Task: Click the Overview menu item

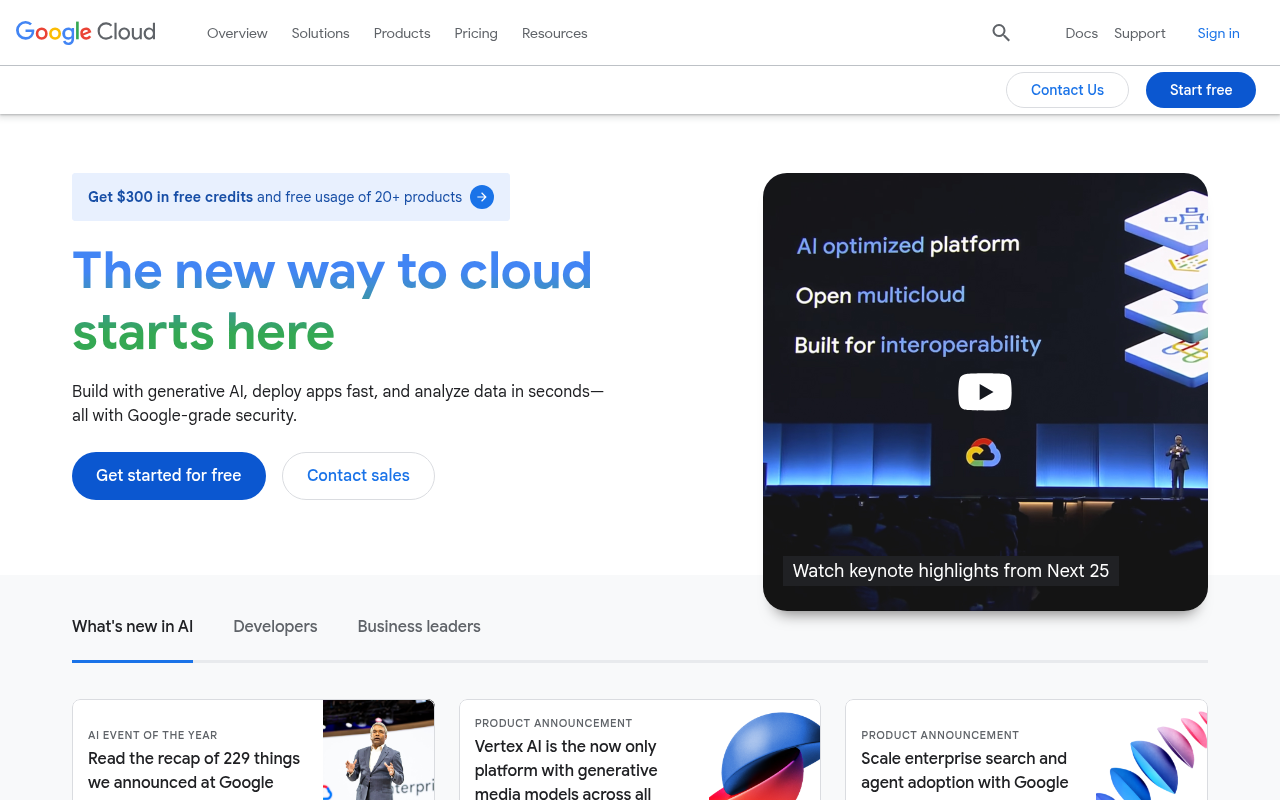Action: (237, 32)
